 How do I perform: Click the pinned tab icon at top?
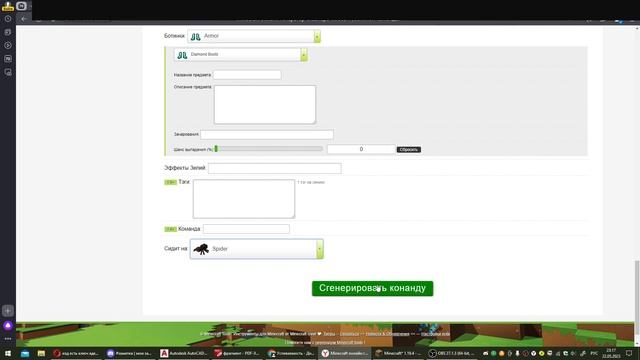point(21,6)
